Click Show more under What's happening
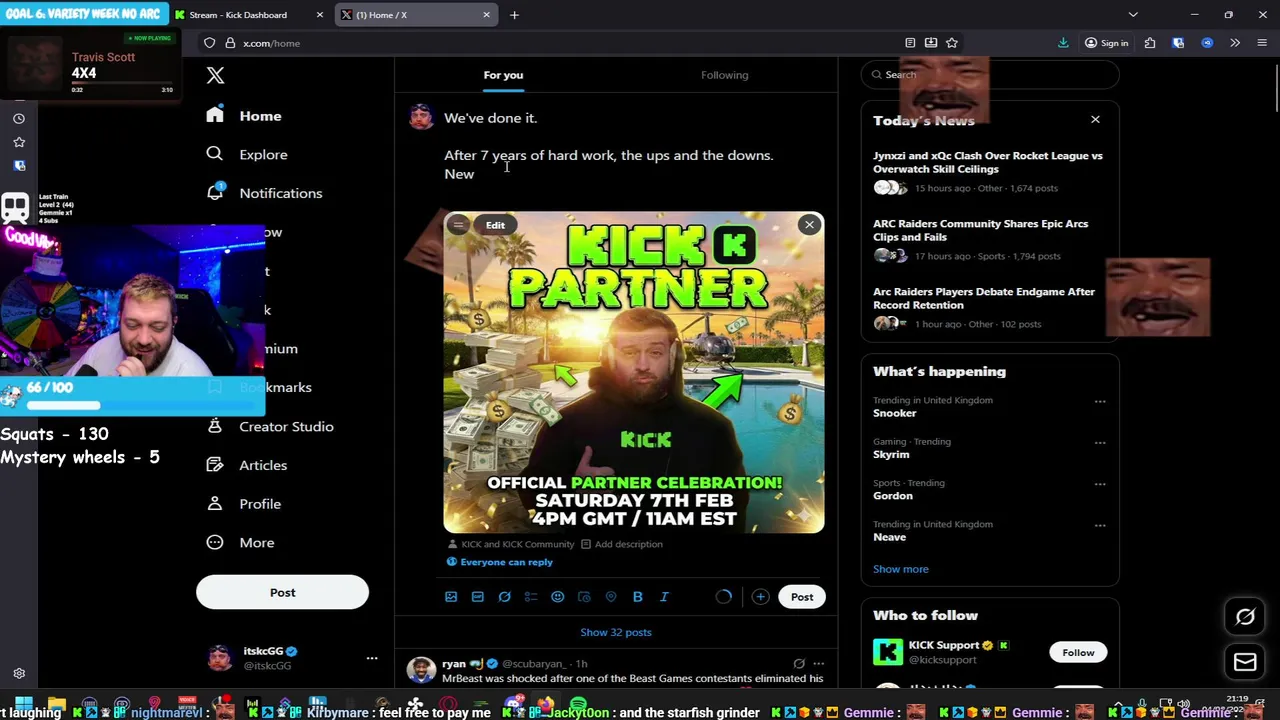 (x=901, y=569)
